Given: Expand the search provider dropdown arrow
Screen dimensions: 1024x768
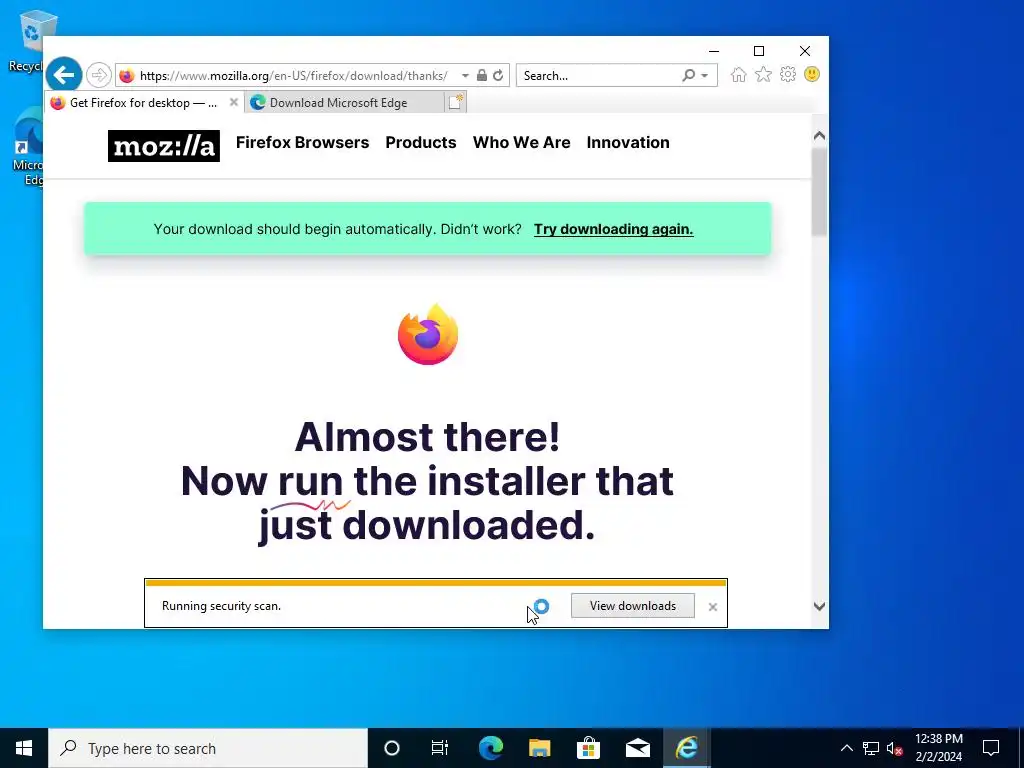Looking at the screenshot, I should [x=705, y=76].
